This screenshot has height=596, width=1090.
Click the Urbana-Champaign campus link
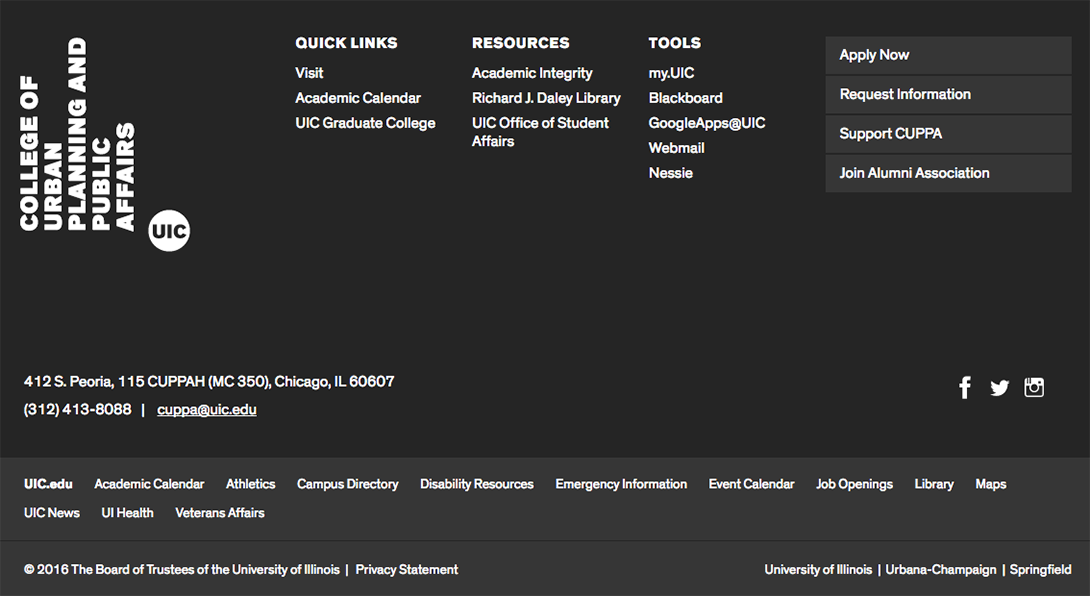pyautogui.click(x=941, y=568)
